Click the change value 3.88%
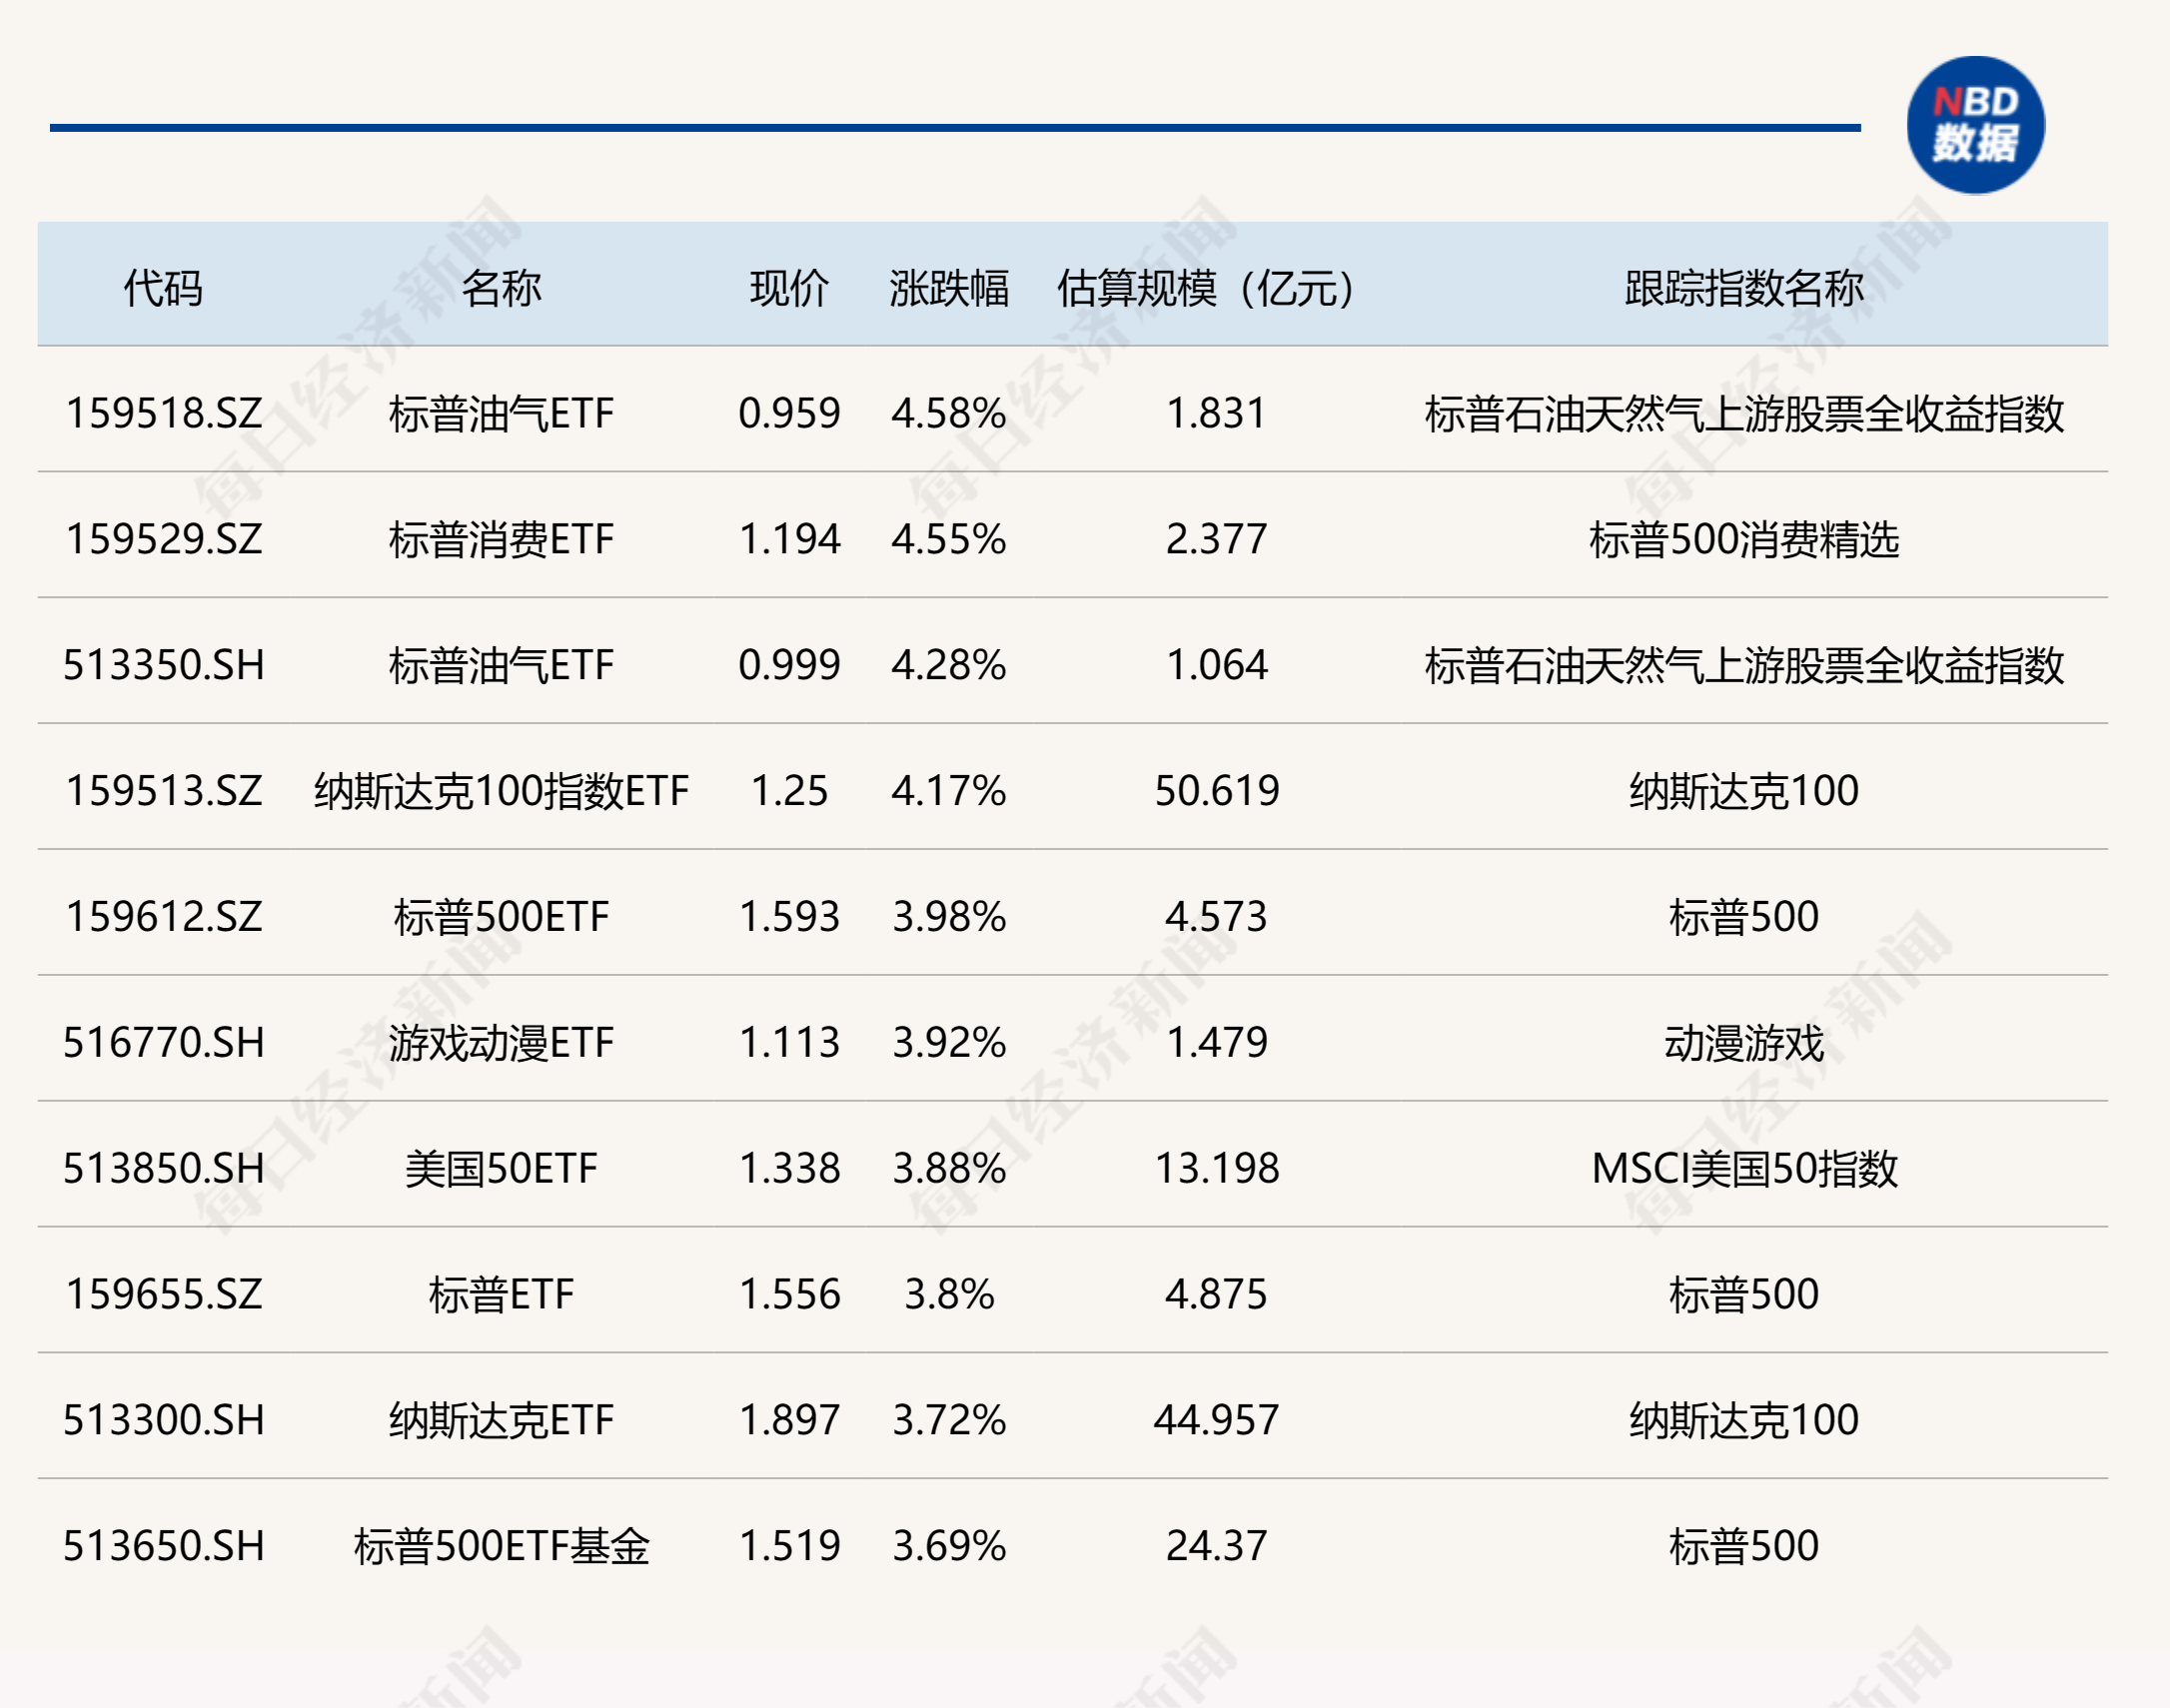Viewport: 2170px width, 1708px height. click(x=949, y=1168)
